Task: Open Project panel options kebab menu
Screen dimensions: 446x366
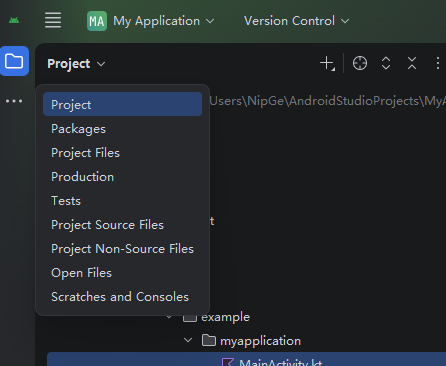Action: tap(437, 63)
